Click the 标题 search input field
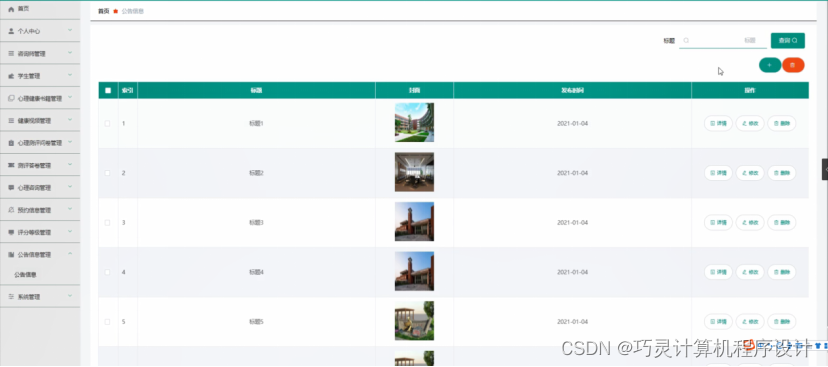The width and height of the screenshot is (828, 367). [723, 41]
